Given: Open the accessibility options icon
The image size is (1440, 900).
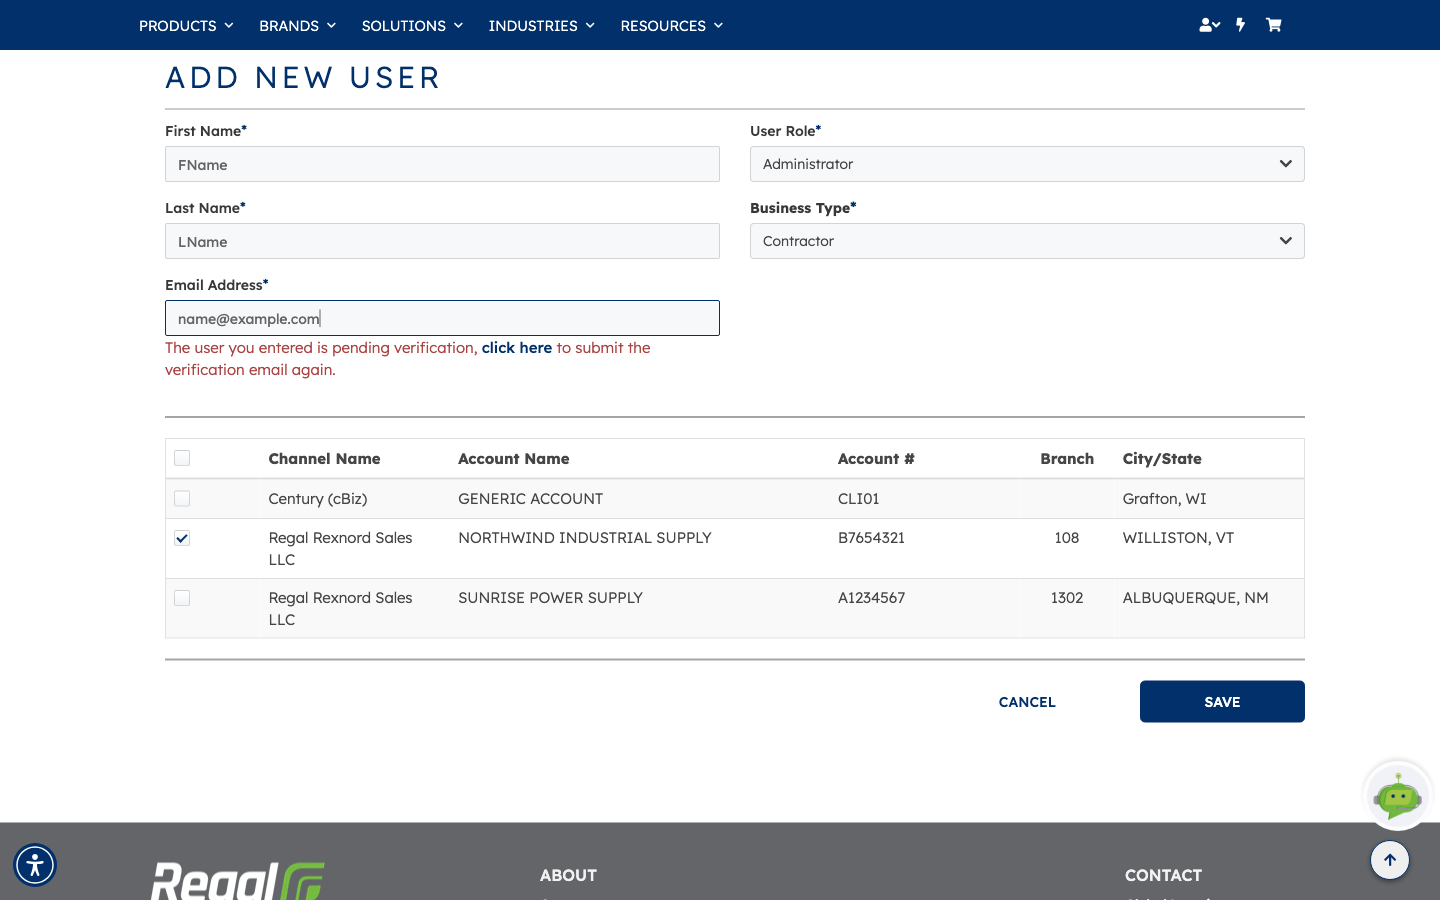Looking at the screenshot, I should click(x=35, y=865).
